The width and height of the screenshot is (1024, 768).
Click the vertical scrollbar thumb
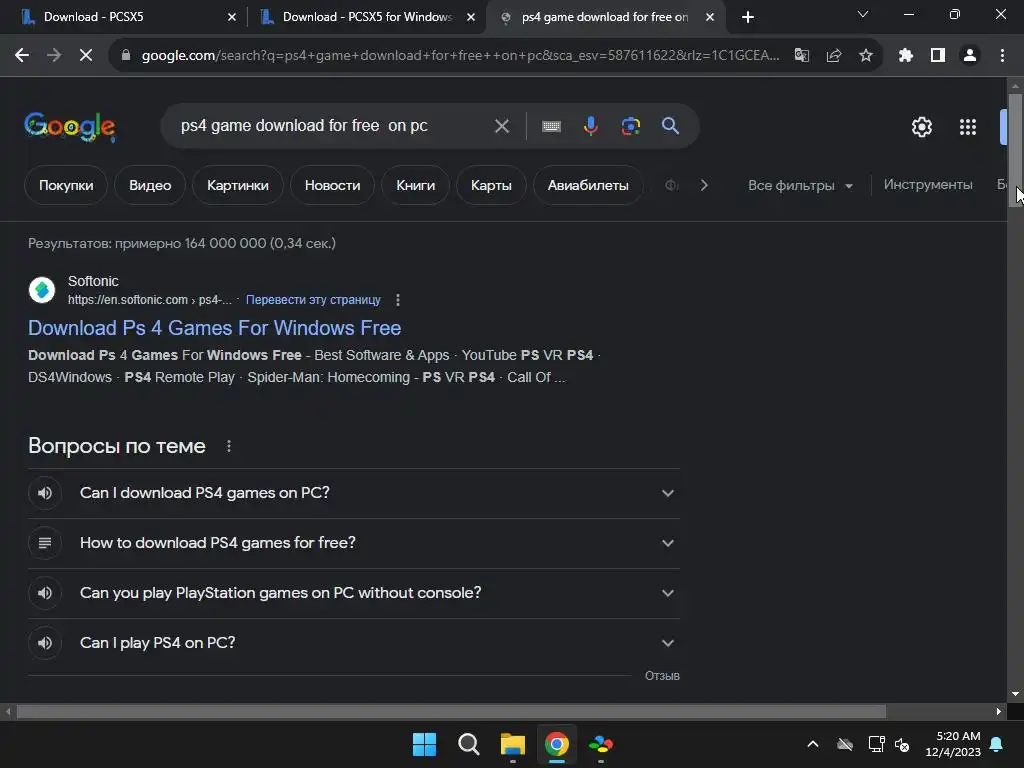tap(1015, 150)
